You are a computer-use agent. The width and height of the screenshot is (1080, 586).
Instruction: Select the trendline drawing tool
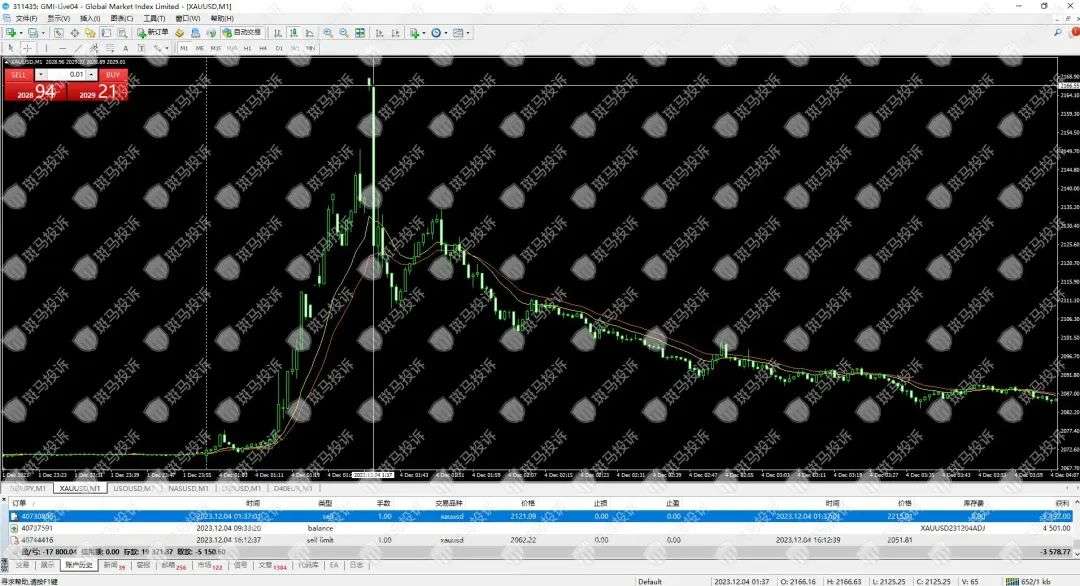(79, 48)
